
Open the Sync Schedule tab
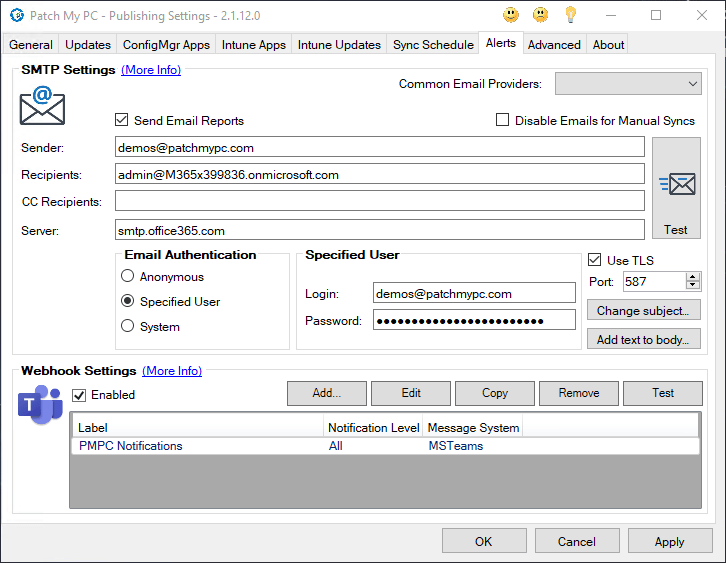coord(433,44)
